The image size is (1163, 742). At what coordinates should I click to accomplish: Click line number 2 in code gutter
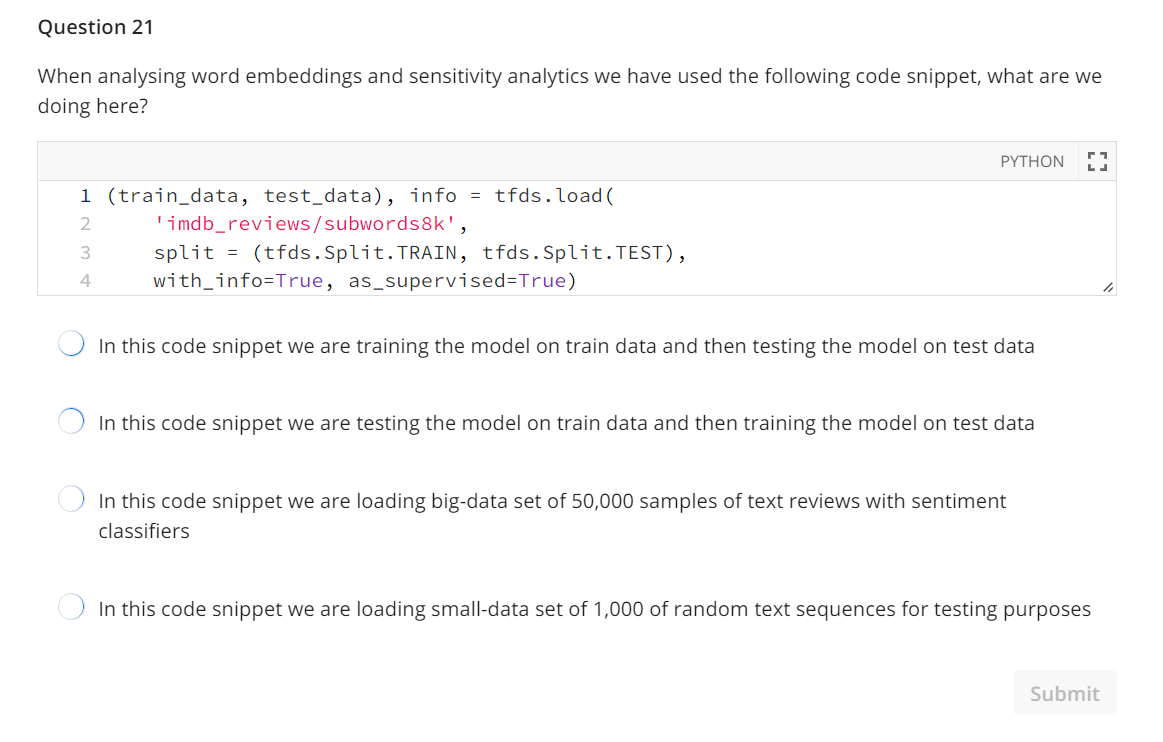(x=85, y=224)
